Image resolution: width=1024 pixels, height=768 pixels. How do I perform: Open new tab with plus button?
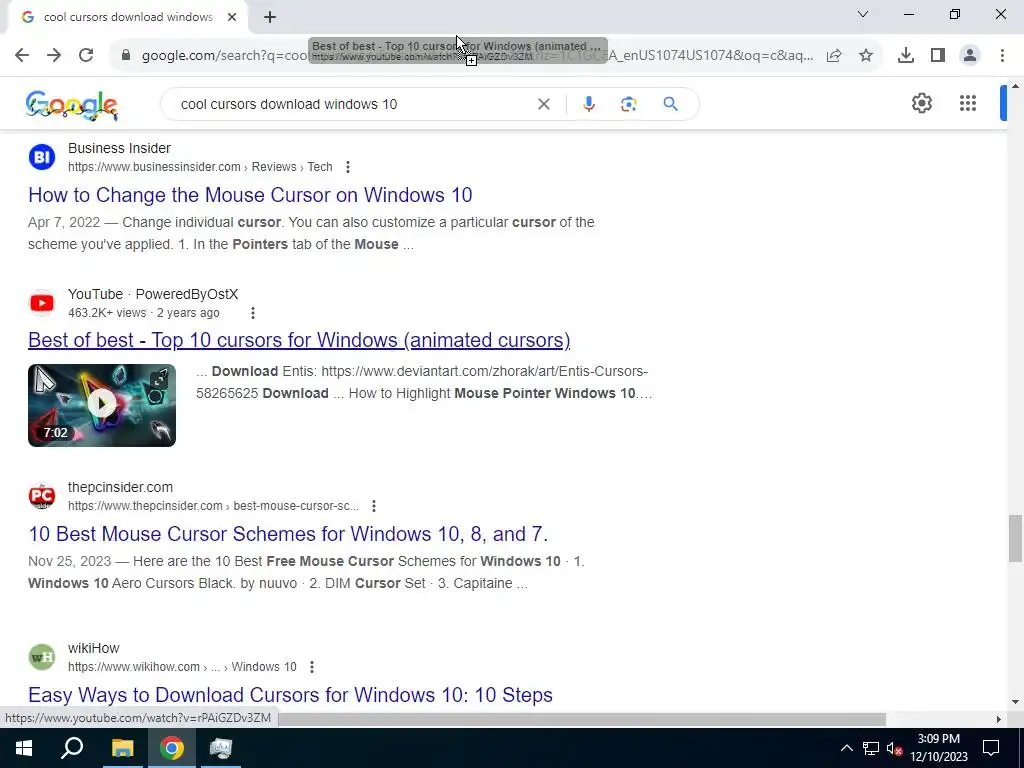(270, 18)
